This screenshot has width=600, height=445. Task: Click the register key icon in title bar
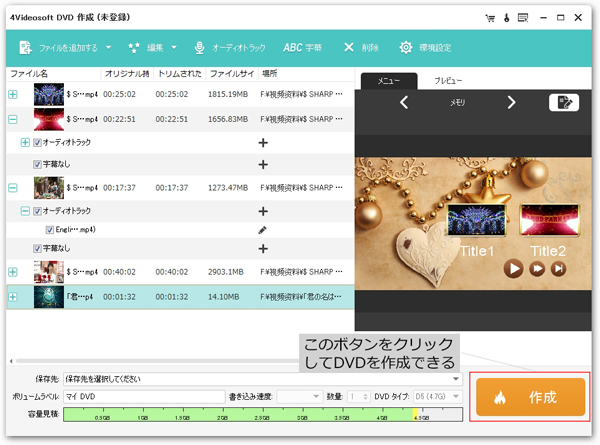507,18
